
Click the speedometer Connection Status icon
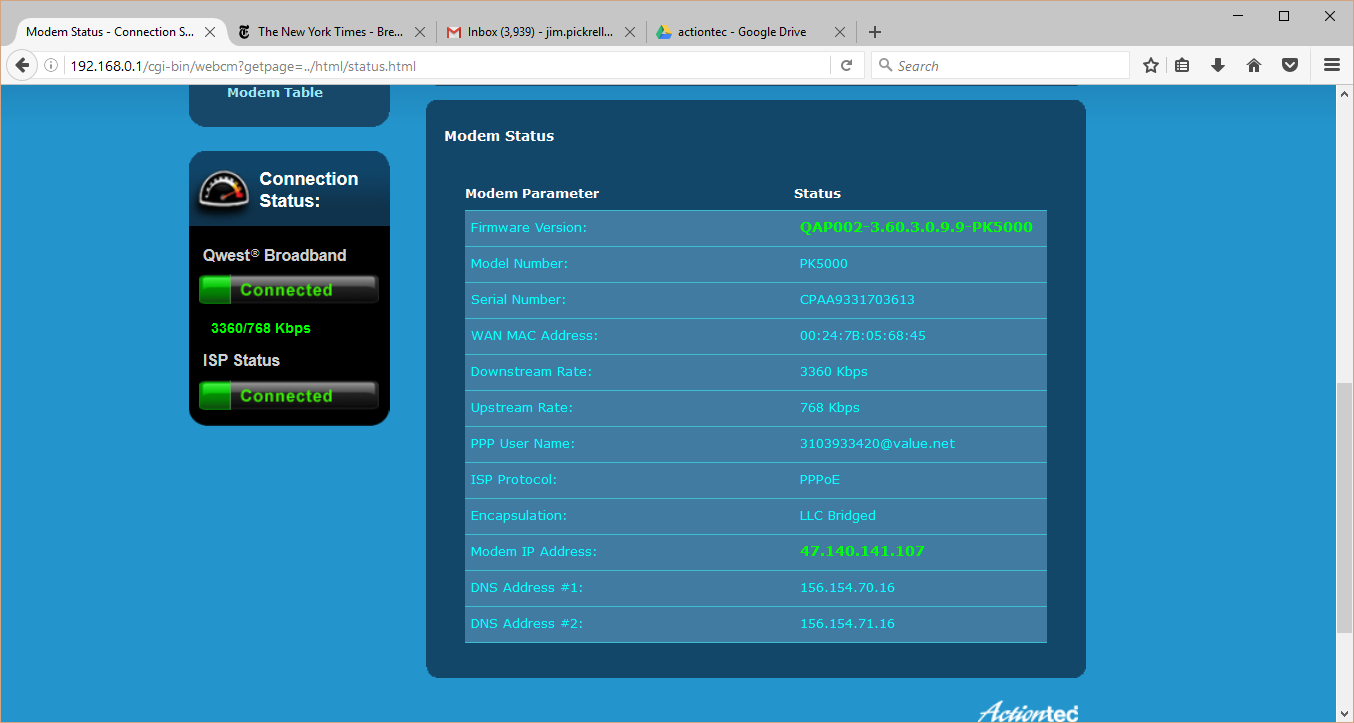(223, 190)
